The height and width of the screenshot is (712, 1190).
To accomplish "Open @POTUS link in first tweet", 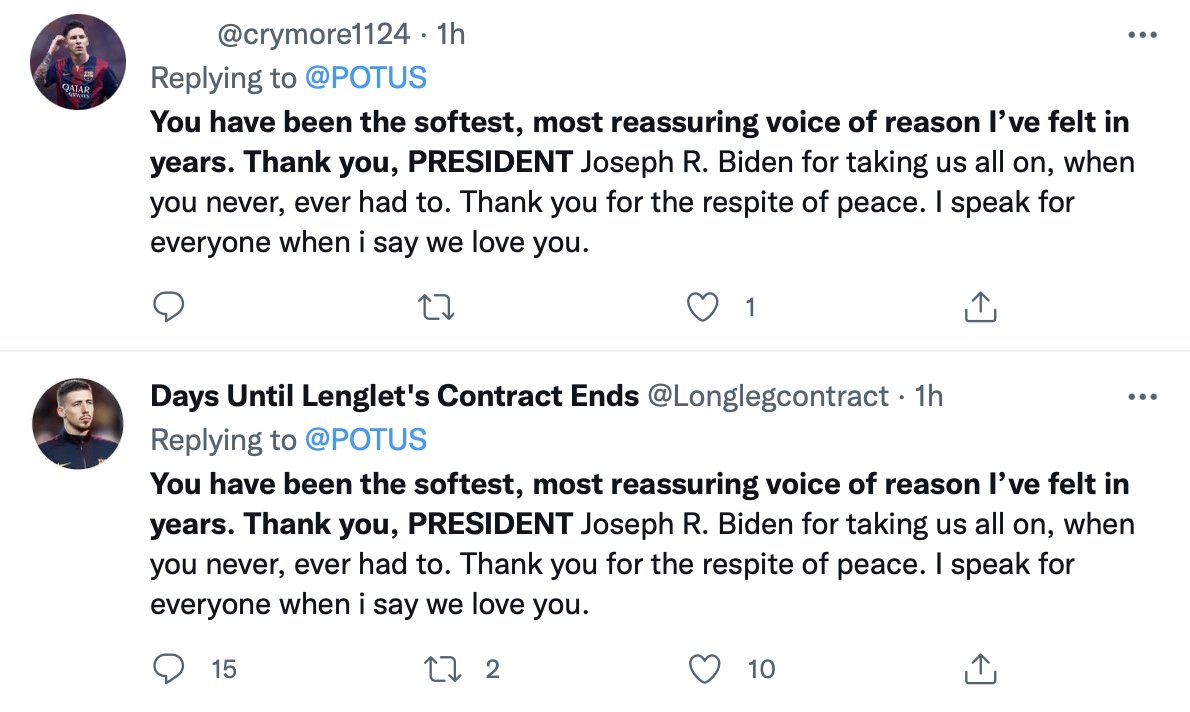I will [364, 77].
